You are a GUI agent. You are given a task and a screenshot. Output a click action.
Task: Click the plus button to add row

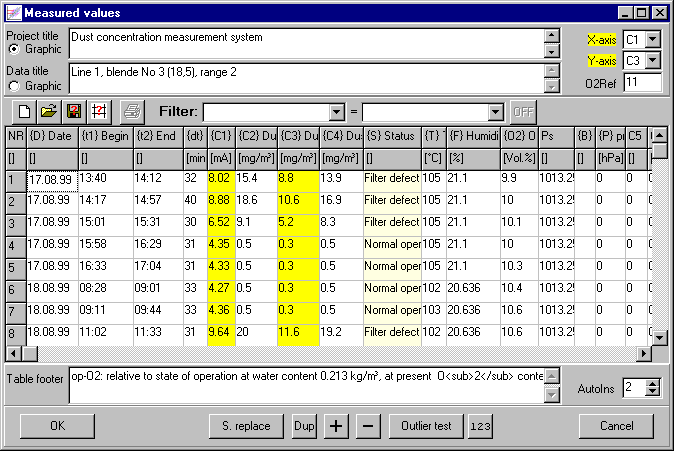pyautogui.click(x=335, y=425)
